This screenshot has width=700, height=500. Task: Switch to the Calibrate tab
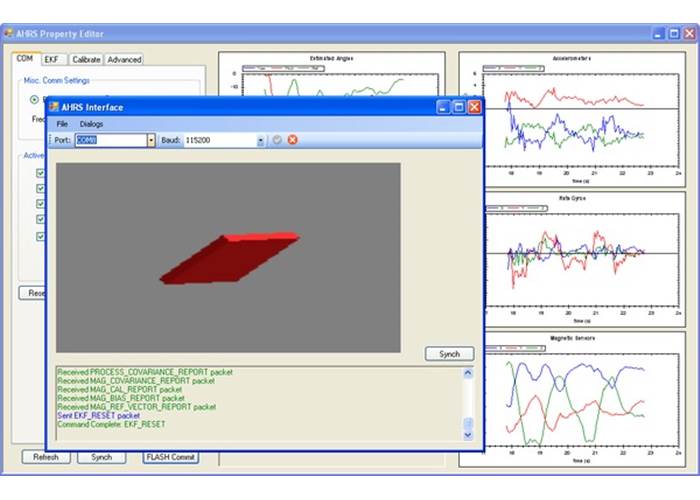pos(85,60)
